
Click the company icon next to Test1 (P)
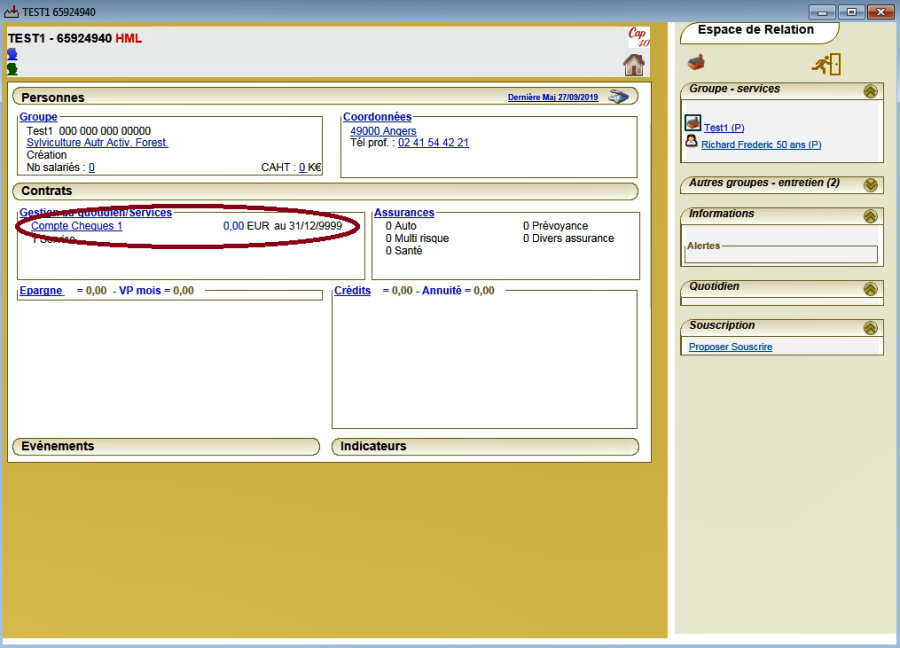point(693,124)
